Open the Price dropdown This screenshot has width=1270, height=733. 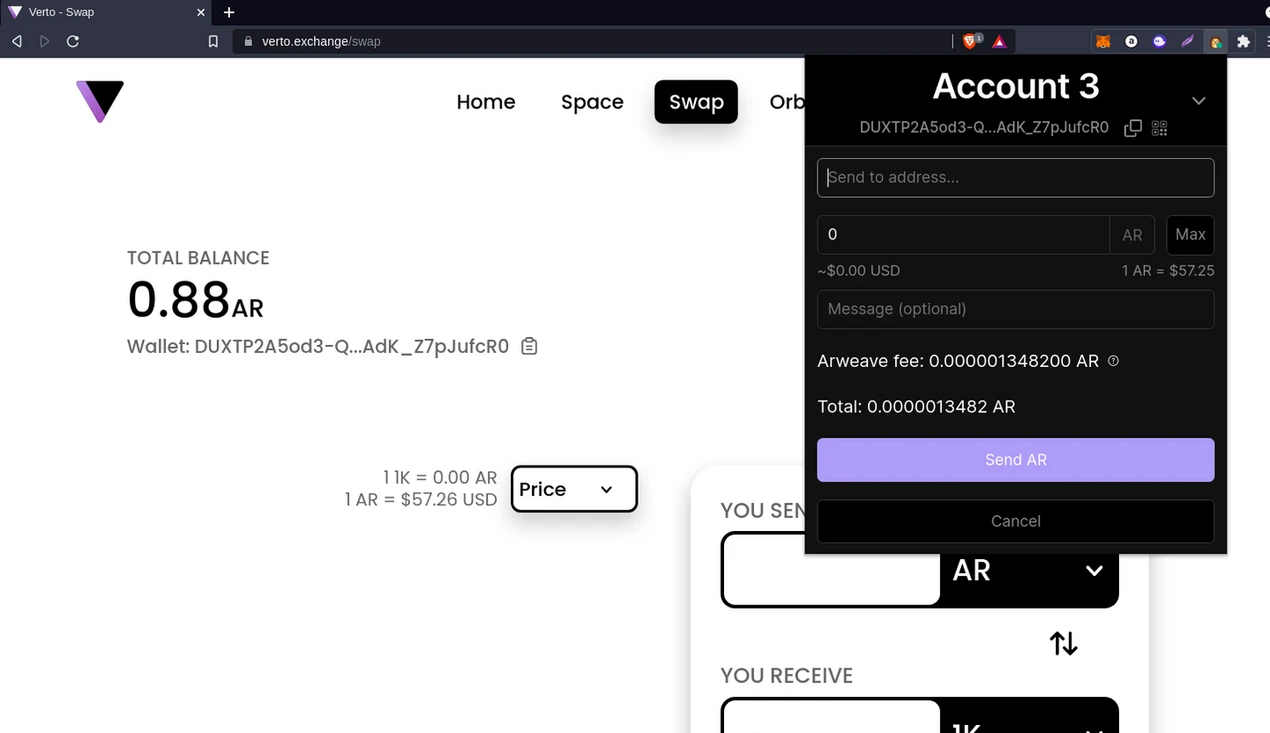point(574,489)
